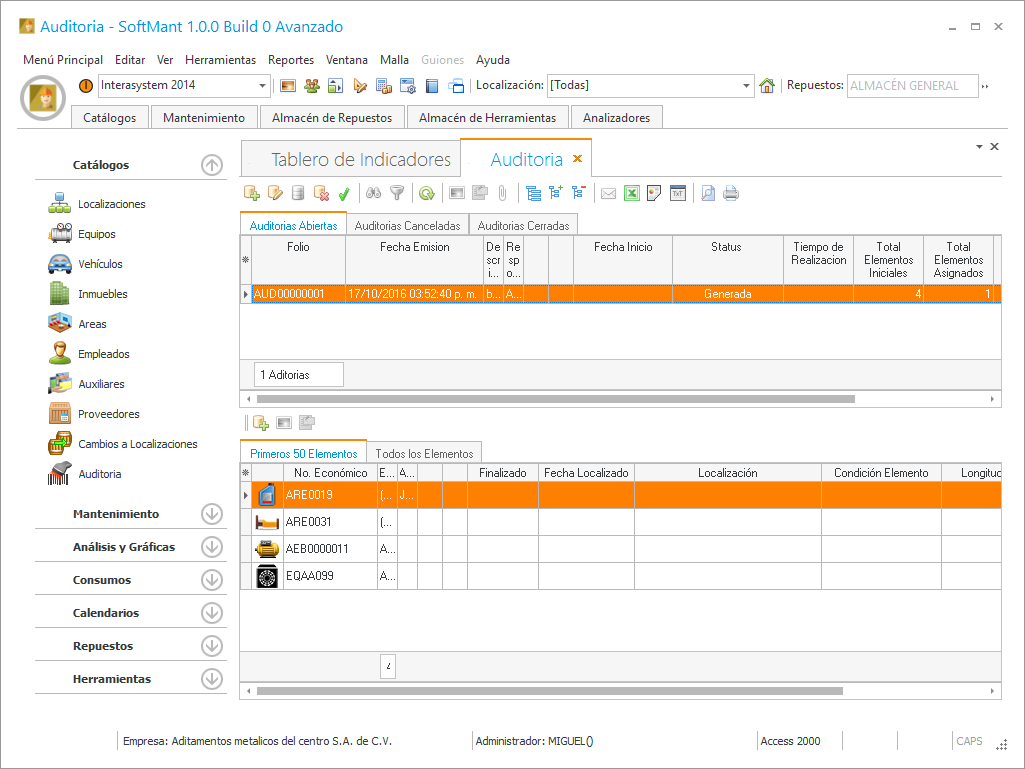
Task: Click the green refresh icon
Action: [426, 194]
